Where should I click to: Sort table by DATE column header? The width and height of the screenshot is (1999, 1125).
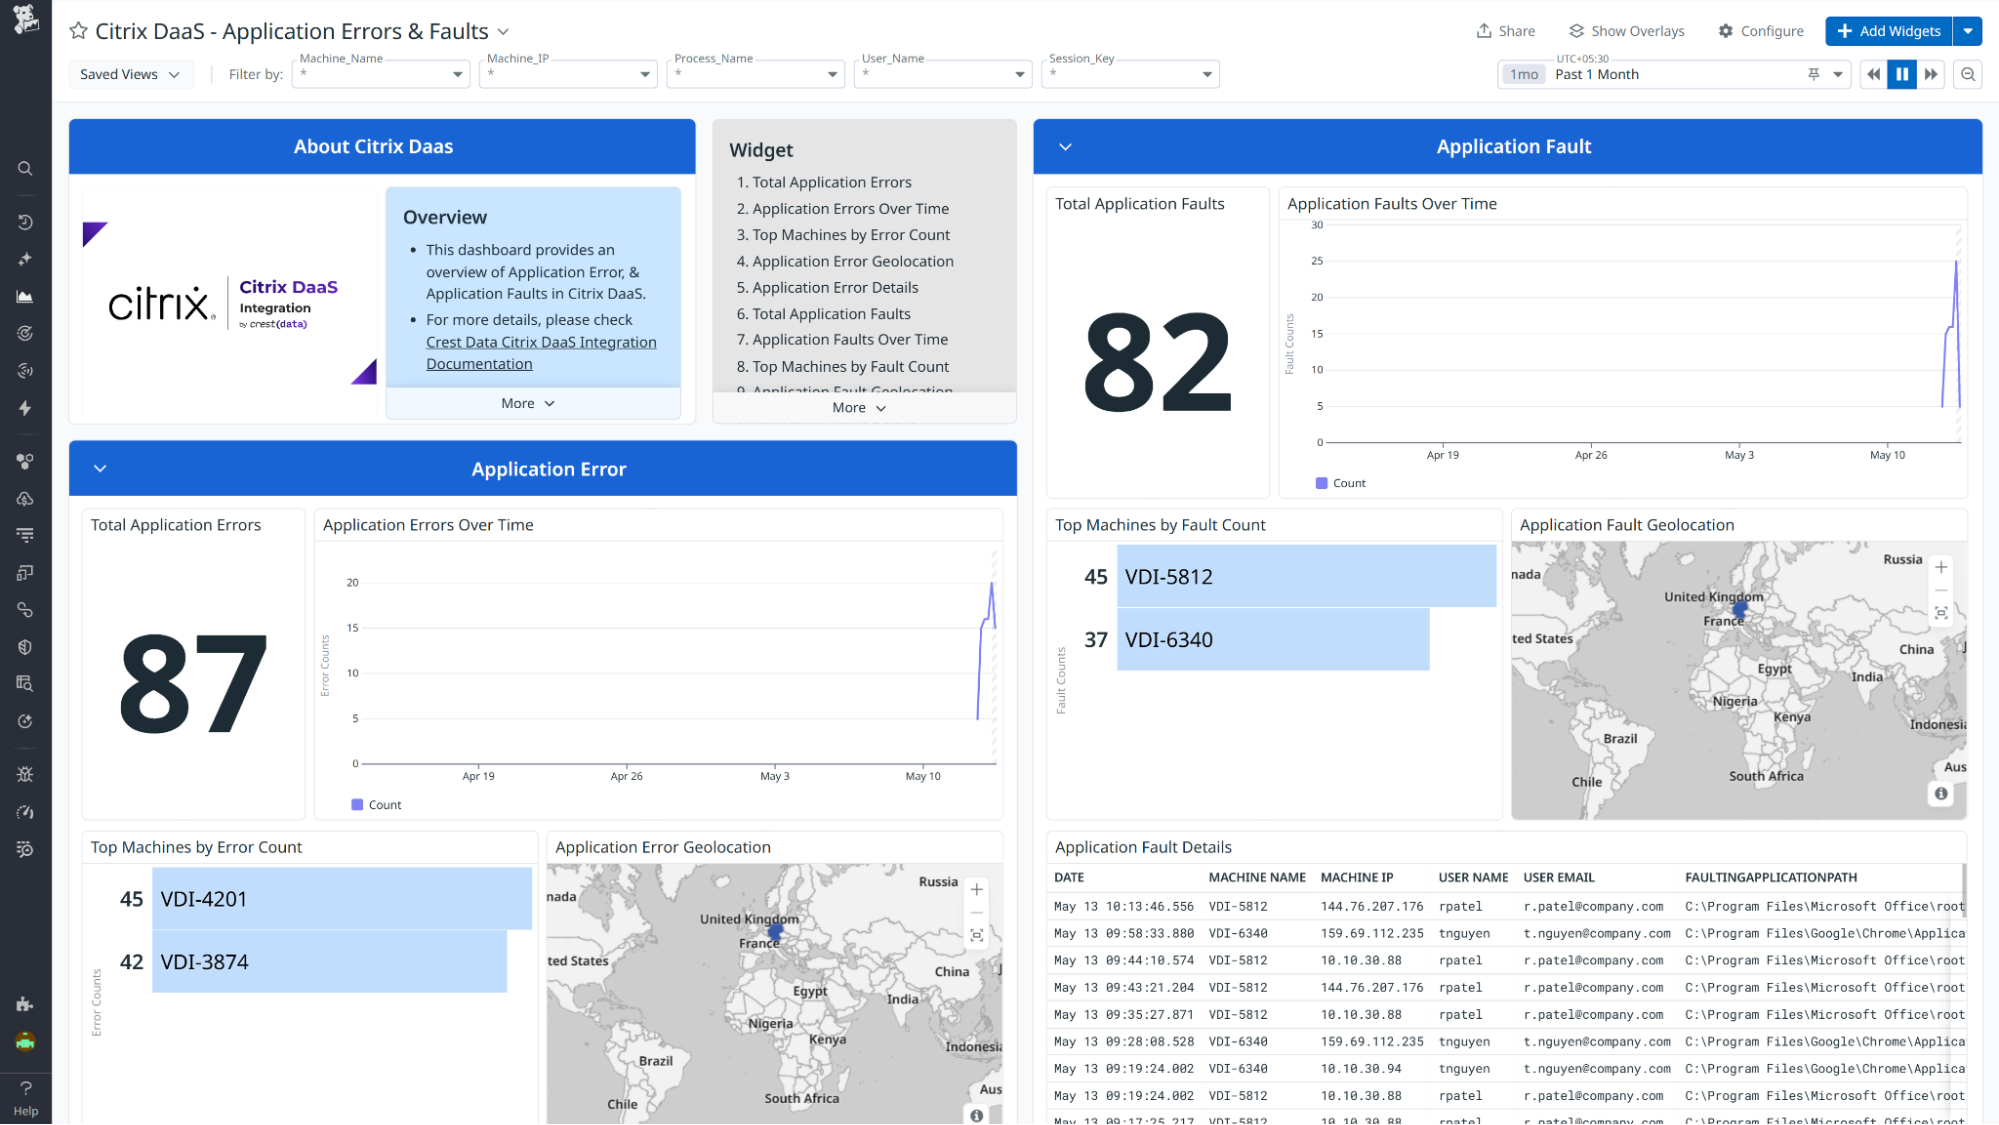point(1069,878)
